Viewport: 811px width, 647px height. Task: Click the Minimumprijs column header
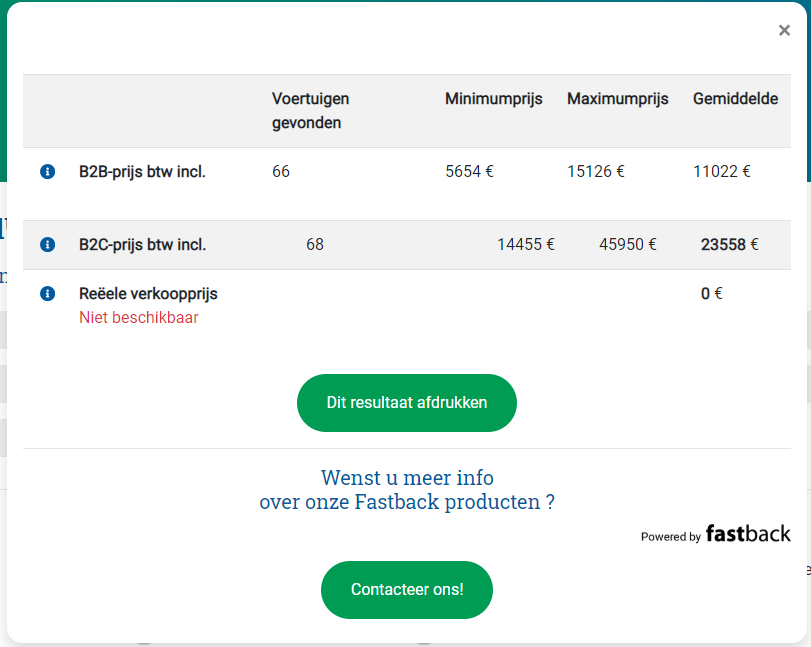[x=493, y=99]
